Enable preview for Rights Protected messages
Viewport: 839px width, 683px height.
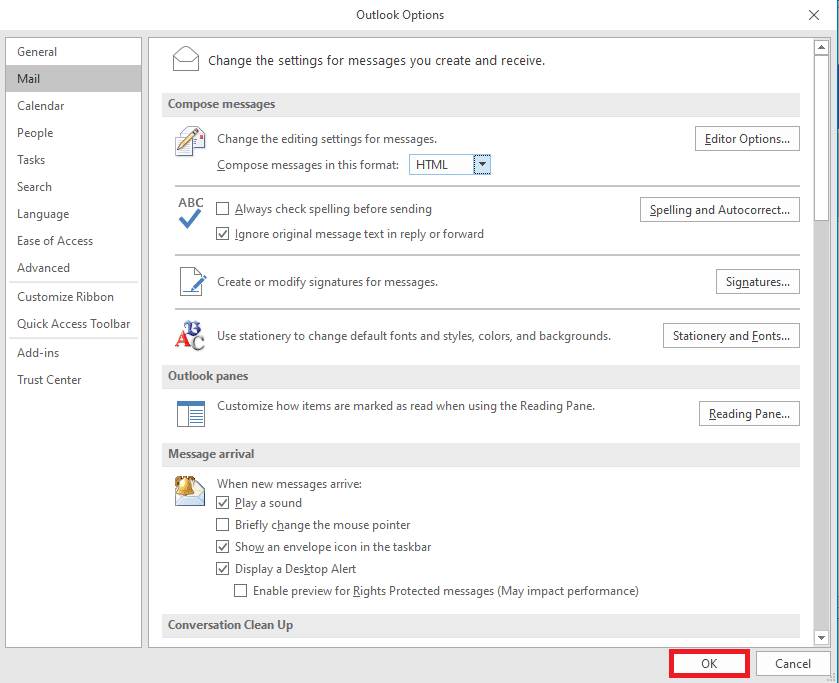tap(241, 590)
